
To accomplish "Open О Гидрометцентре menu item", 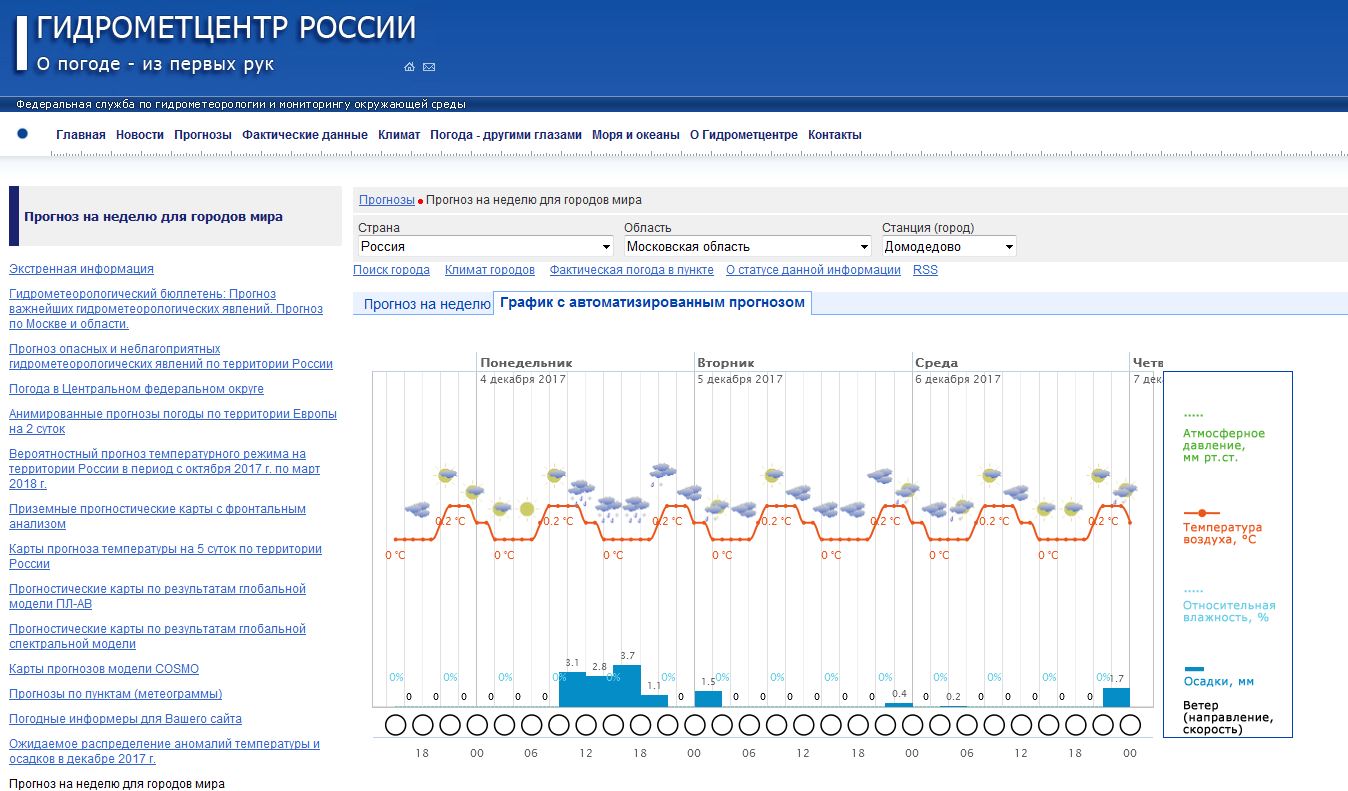I will point(744,135).
